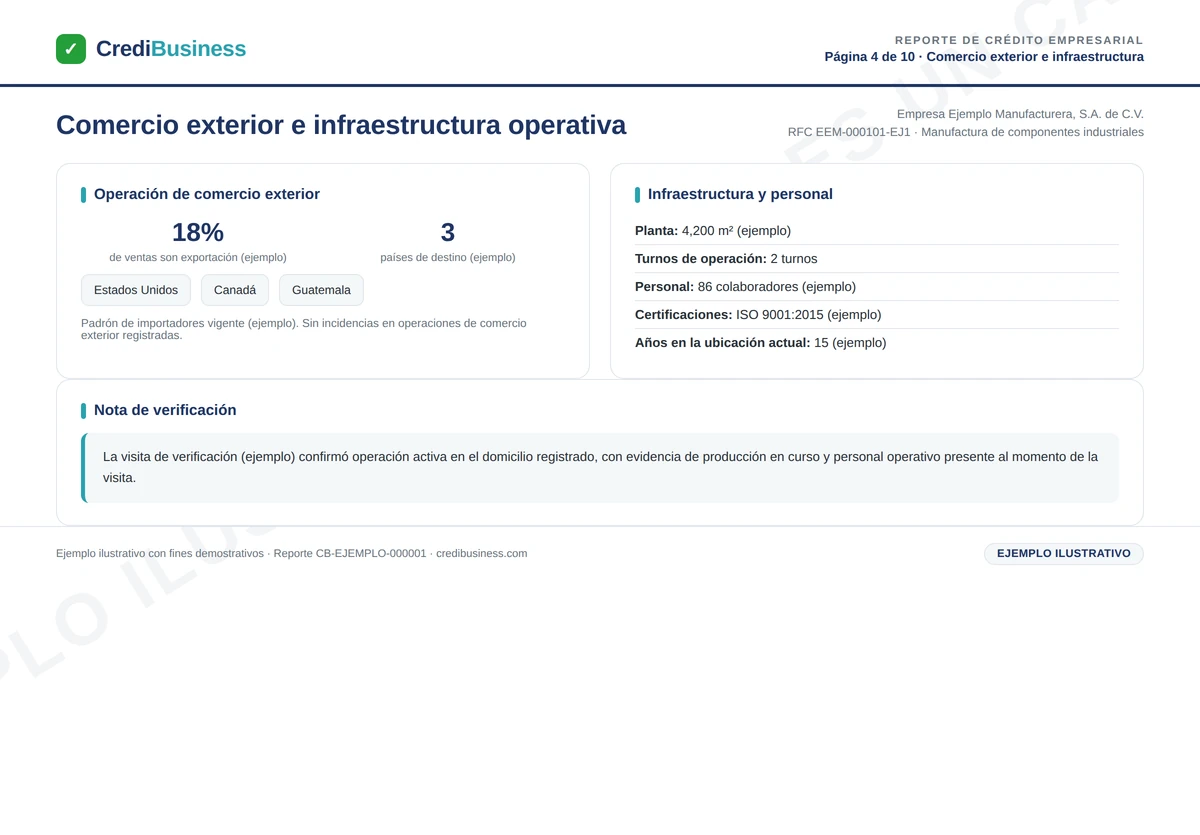Click the verification visit note paragraph

(600, 468)
